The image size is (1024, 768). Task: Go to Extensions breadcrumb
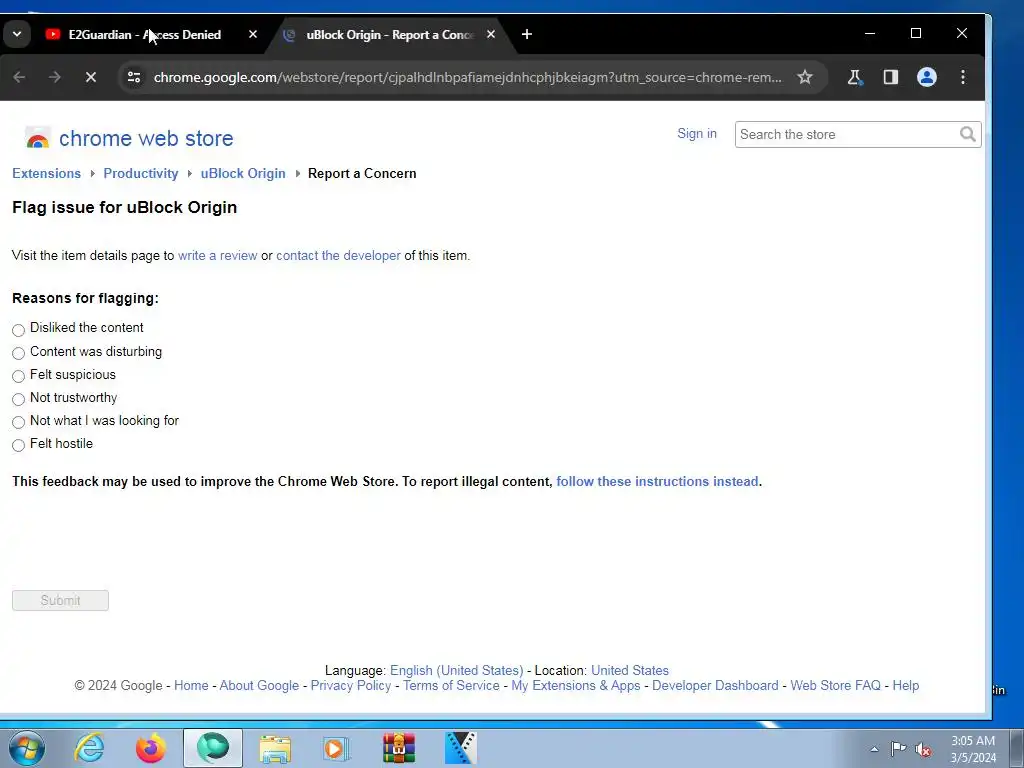(46, 173)
